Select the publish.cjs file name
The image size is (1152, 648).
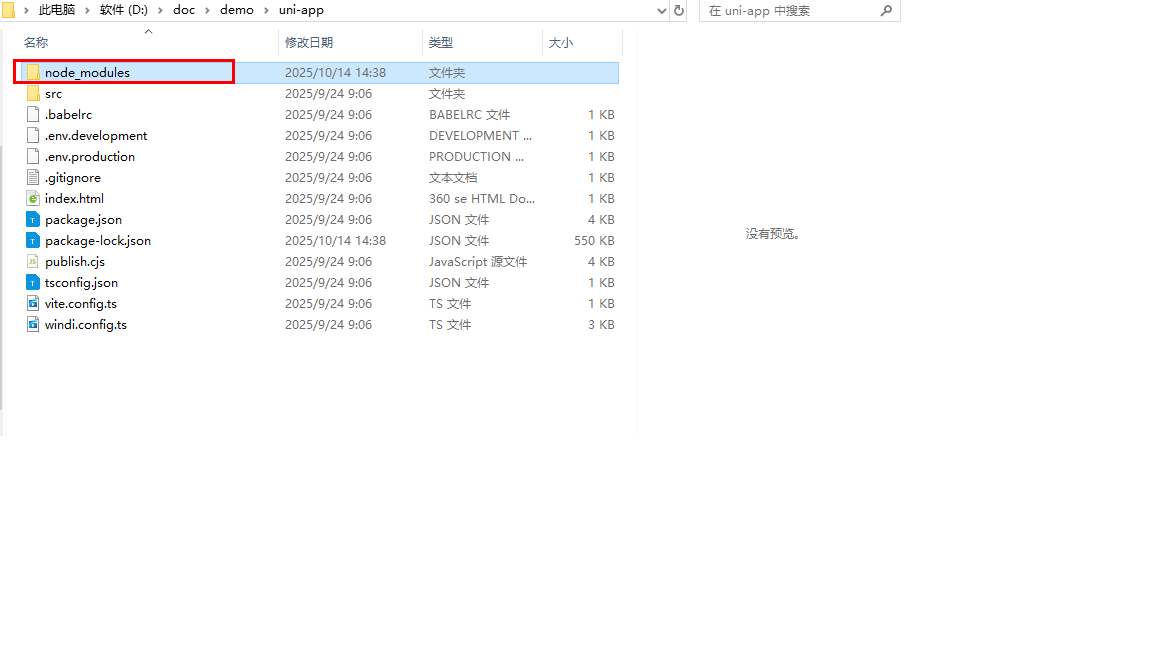(75, 262)
